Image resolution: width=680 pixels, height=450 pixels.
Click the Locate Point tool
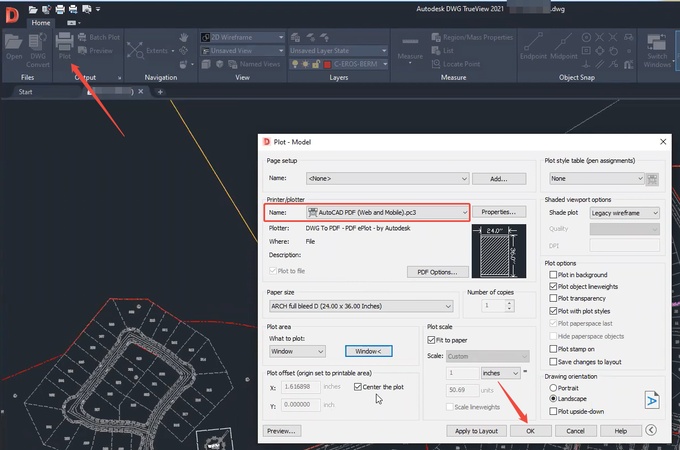point(456,64)
